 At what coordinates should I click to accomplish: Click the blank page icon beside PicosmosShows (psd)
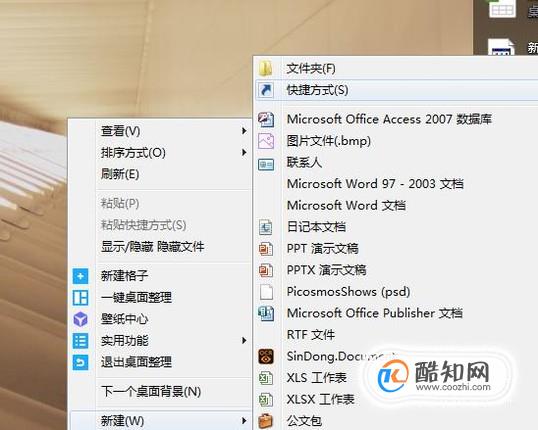pyautogui.click(x=266, y=292)
